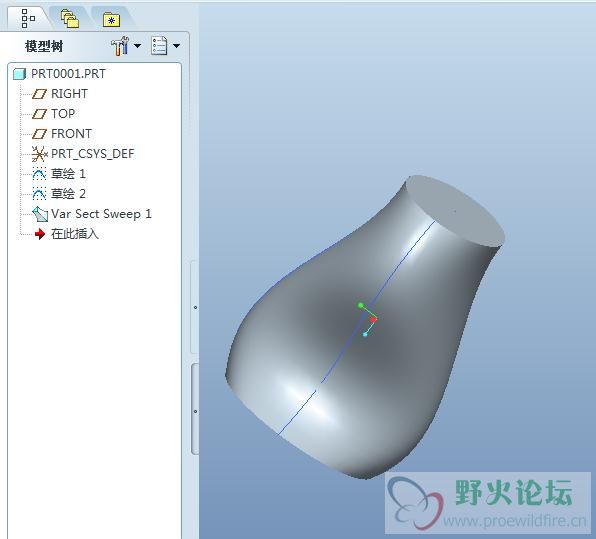Select the Model Tree tab icon
This screenshot has height=539, width=596.
27,18
